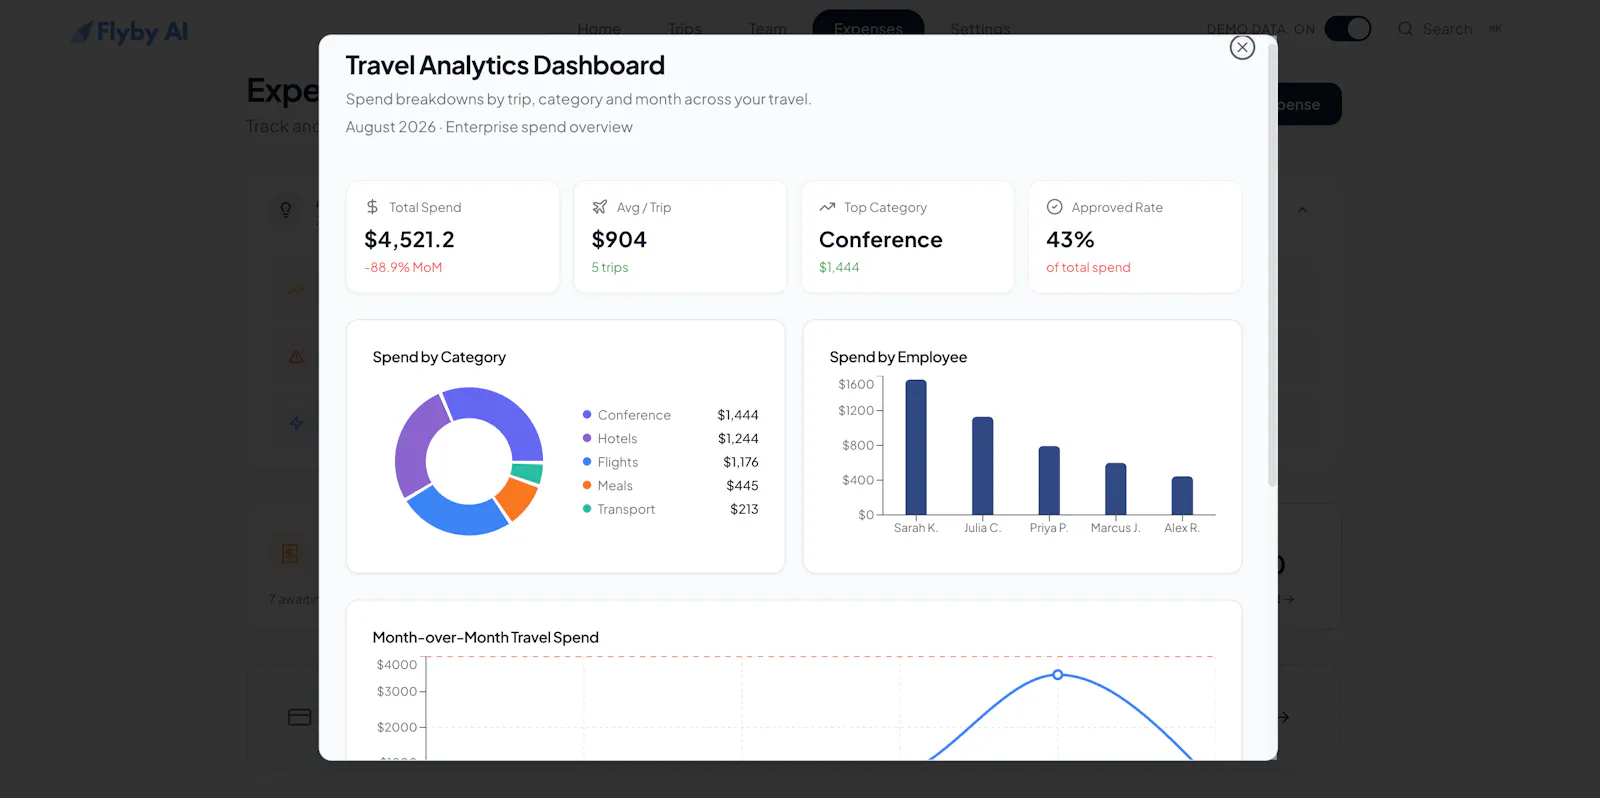The width and height of the screenshot is (1600, 798).
Task: Click the Priya P. bar in the chart
Action: [1049, 480]
